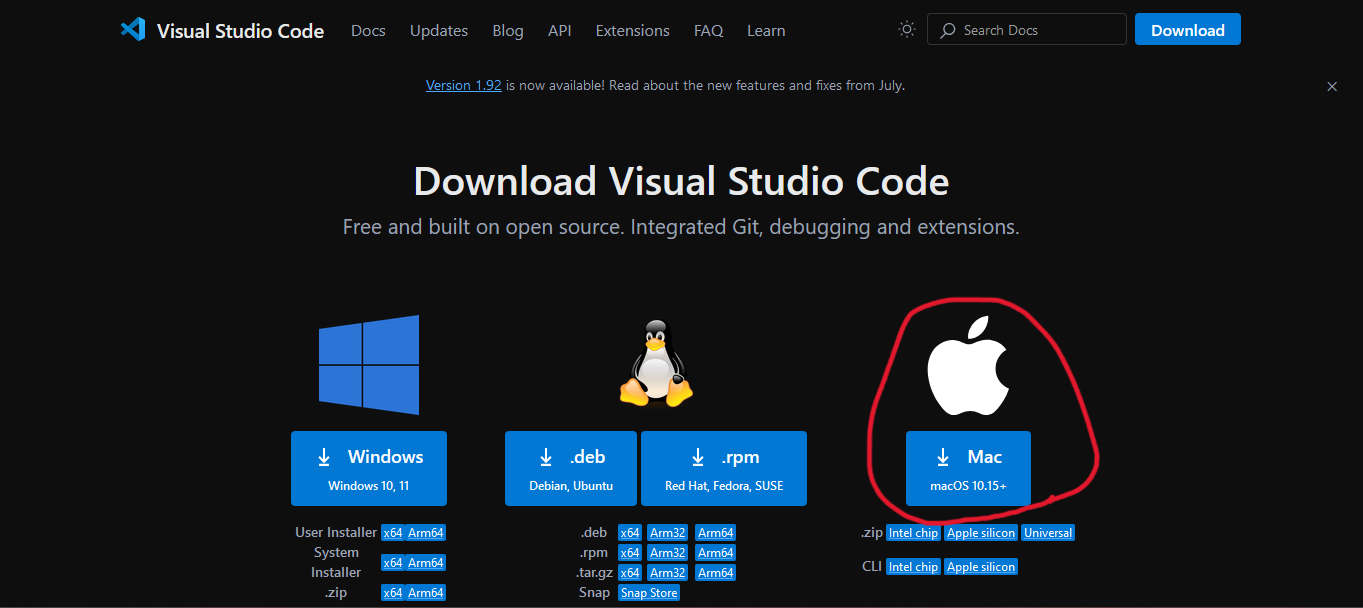The width and height of the screenshot is (1363, 608).
Task: Click the Apple logo image
Action: pyautogui.click(x=969, y=366)
